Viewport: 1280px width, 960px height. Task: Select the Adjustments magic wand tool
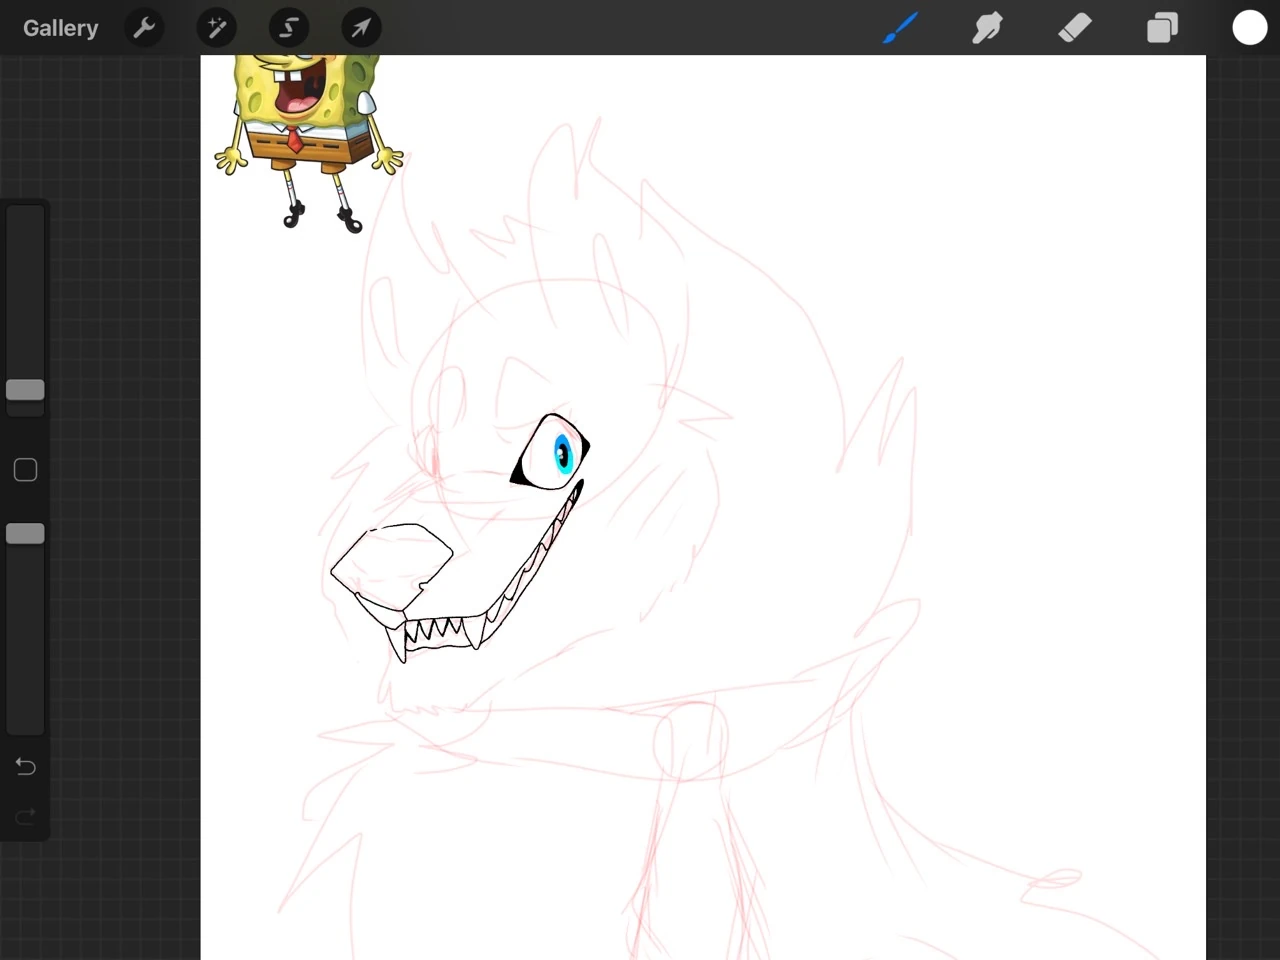[x=216, y=27]
